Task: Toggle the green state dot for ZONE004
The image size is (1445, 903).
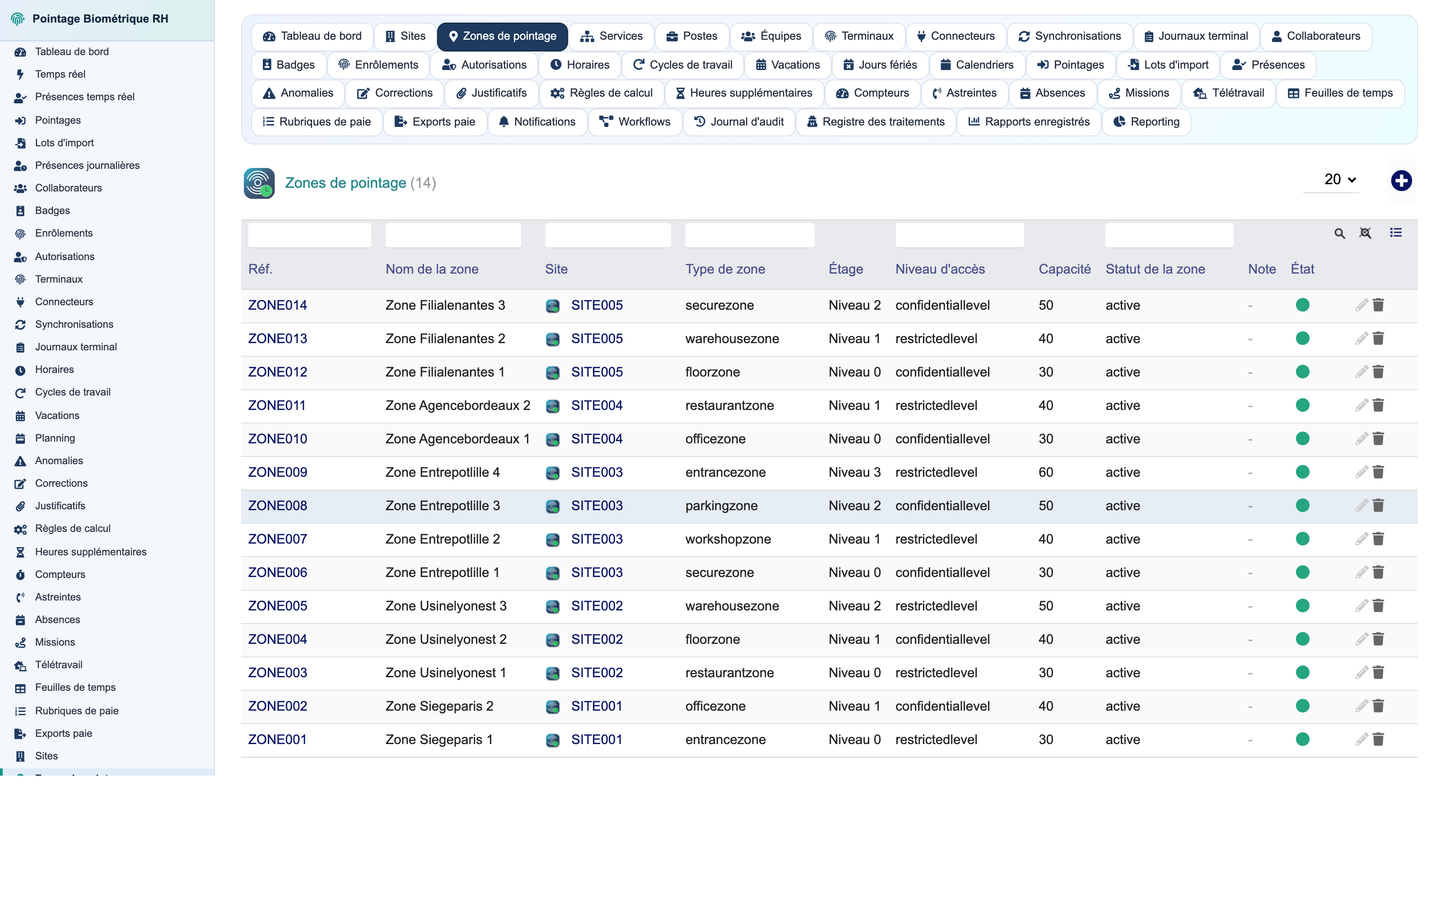Action: 1302,639
